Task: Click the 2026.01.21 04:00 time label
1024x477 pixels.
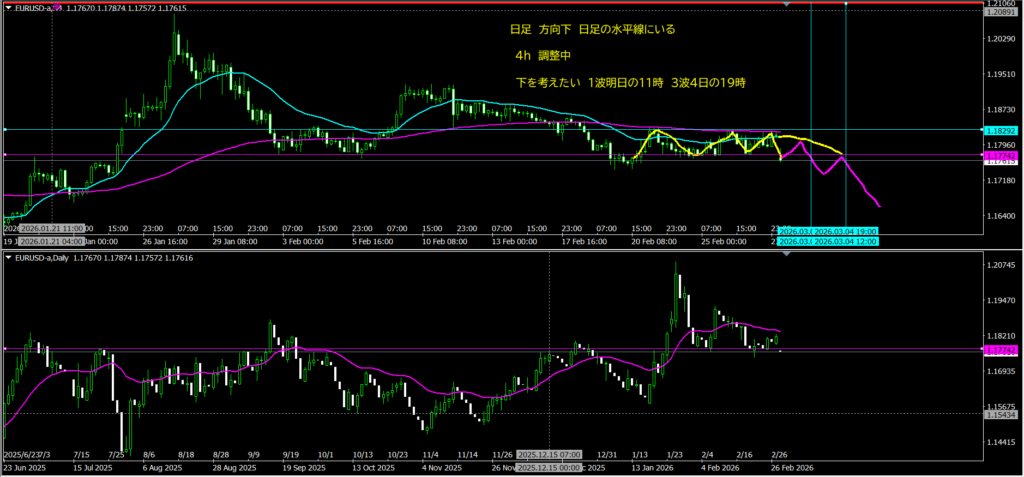Action: click(x=52, y=241)
